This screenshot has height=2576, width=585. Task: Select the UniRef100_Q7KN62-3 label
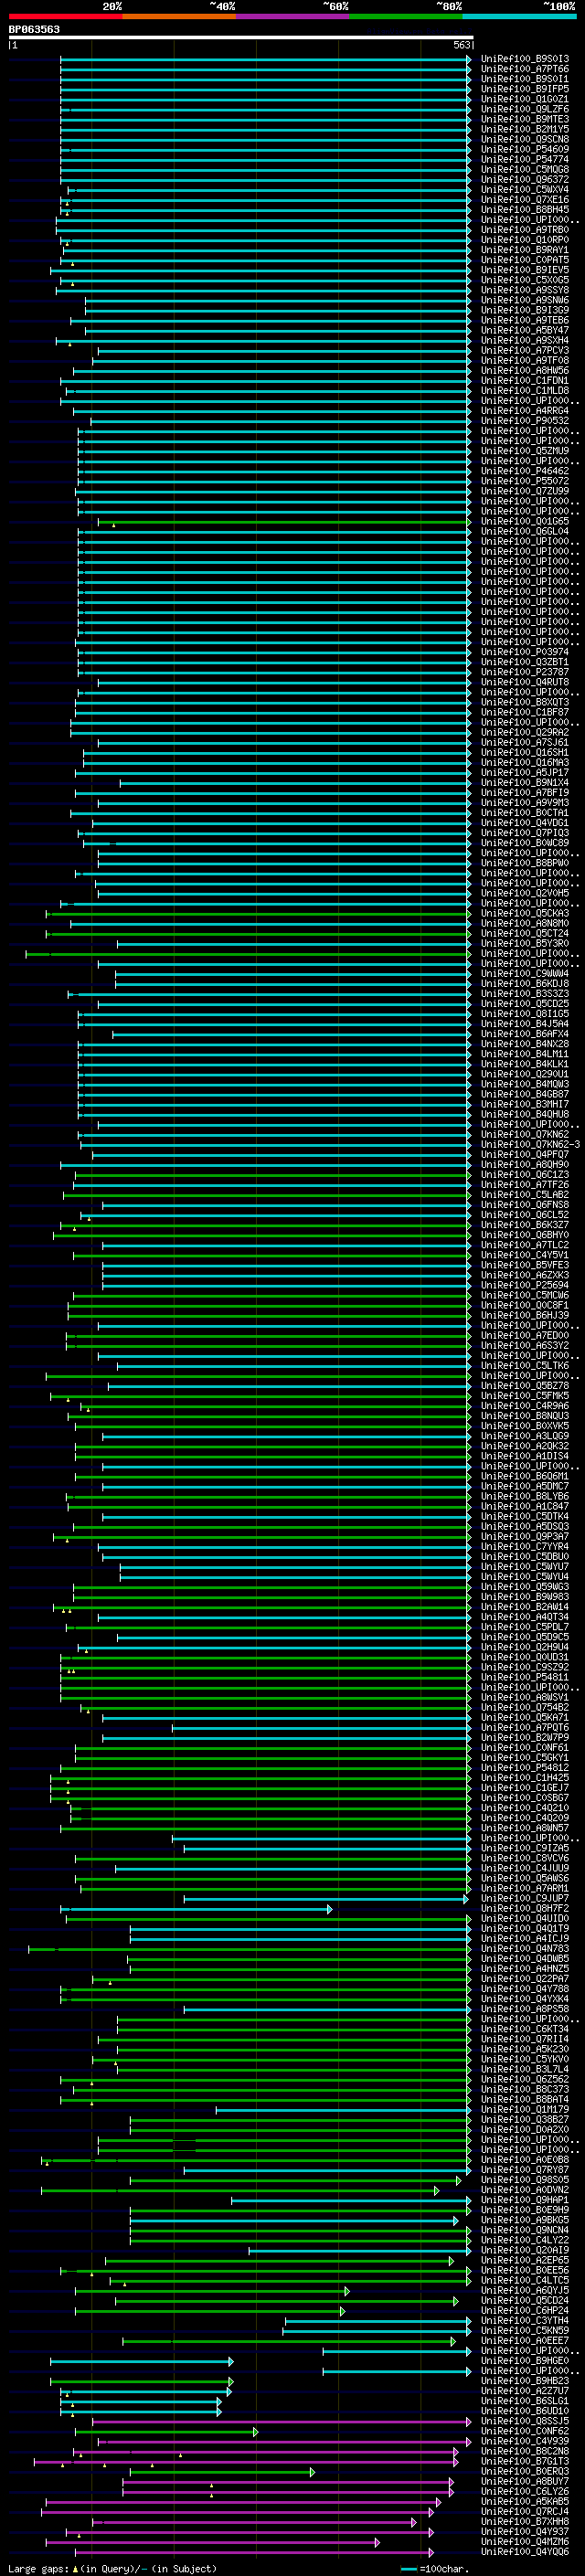(x=530, y=1145)
